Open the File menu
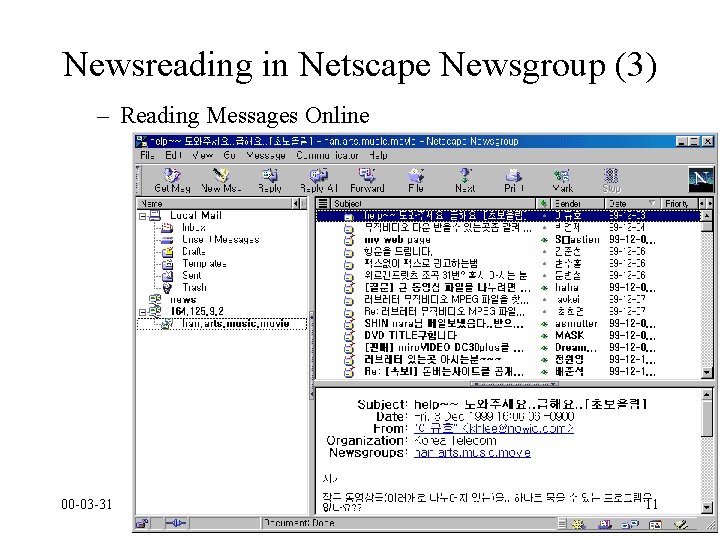Screen dimensions: 720x540 click(x=147, y=155)
